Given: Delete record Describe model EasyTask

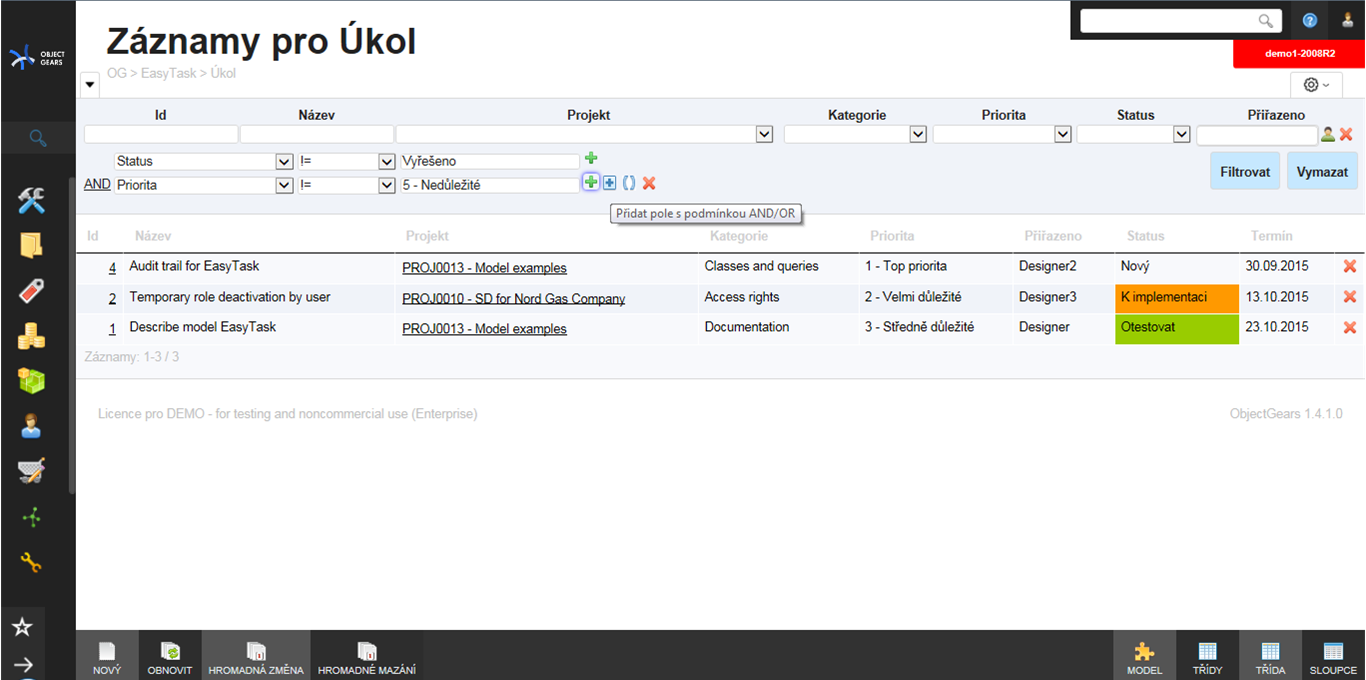Looking at the screenshot, I should click(1350, 327).
